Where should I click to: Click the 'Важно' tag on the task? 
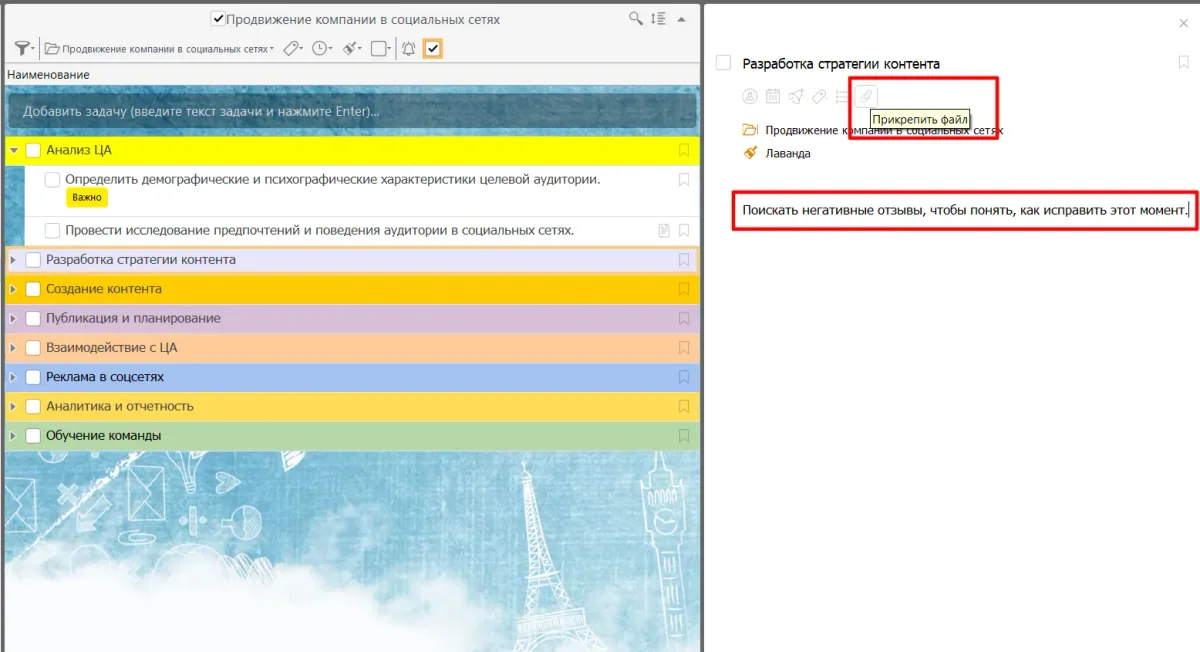pyautogui.click(x=87, y=198)
